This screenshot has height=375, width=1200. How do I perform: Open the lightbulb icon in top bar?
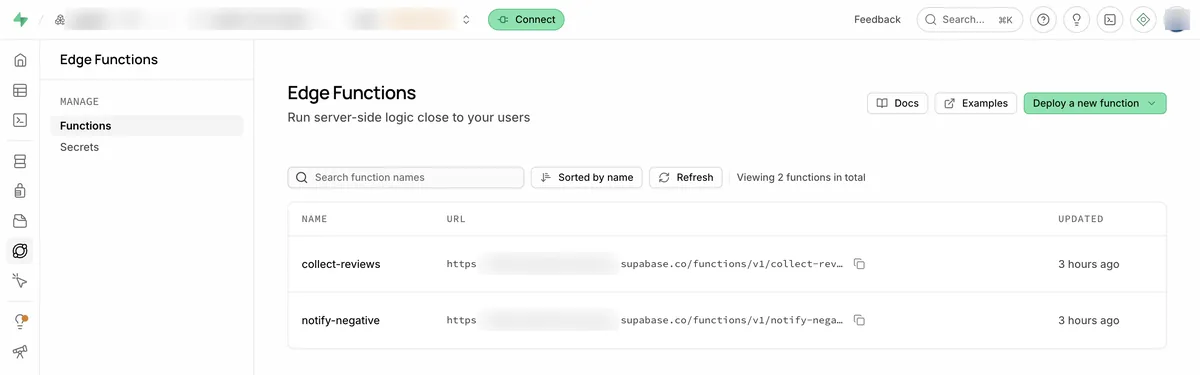(x=1076, y=19)
